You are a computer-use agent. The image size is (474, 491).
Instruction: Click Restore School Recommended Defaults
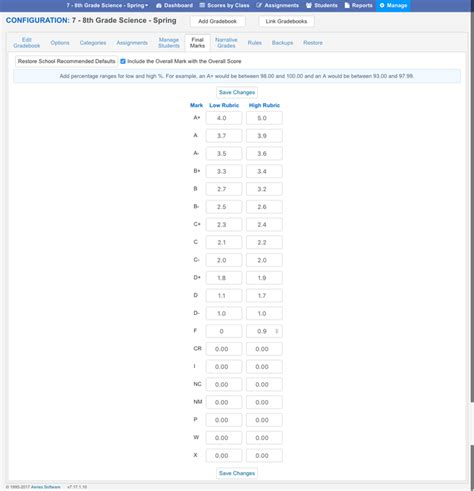pos(66,61)
